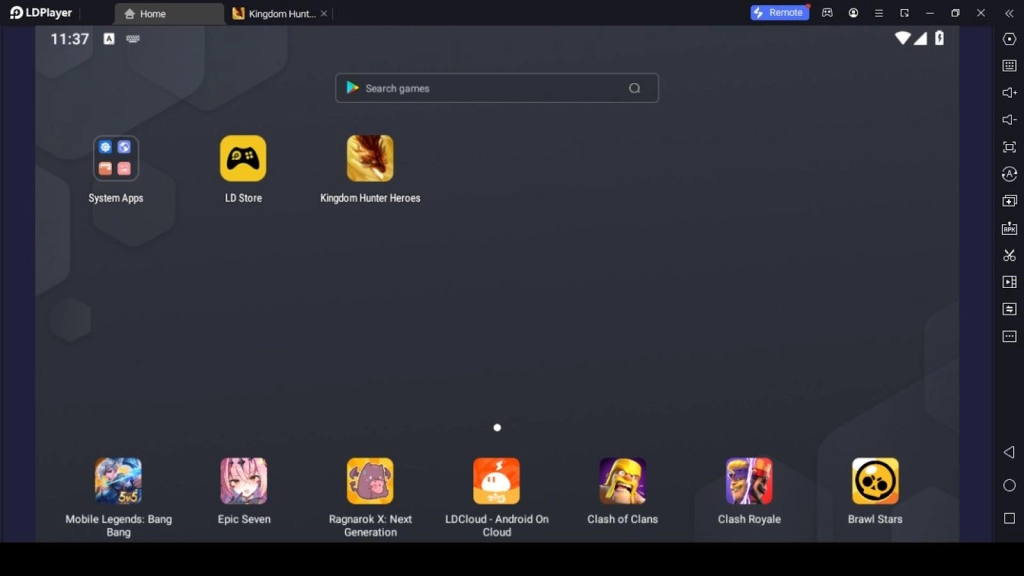Launch Clash of Clans

point(622,481)
